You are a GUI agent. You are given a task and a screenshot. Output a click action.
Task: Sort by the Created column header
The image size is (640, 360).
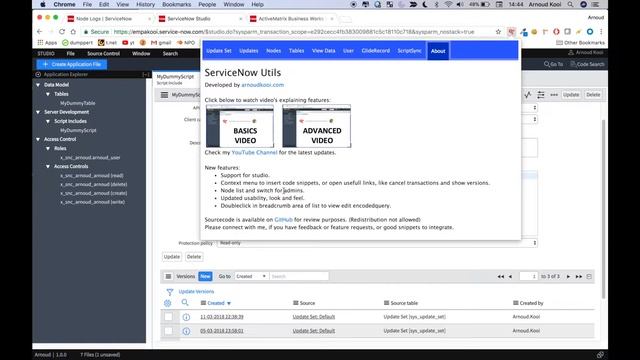(216, 303)
